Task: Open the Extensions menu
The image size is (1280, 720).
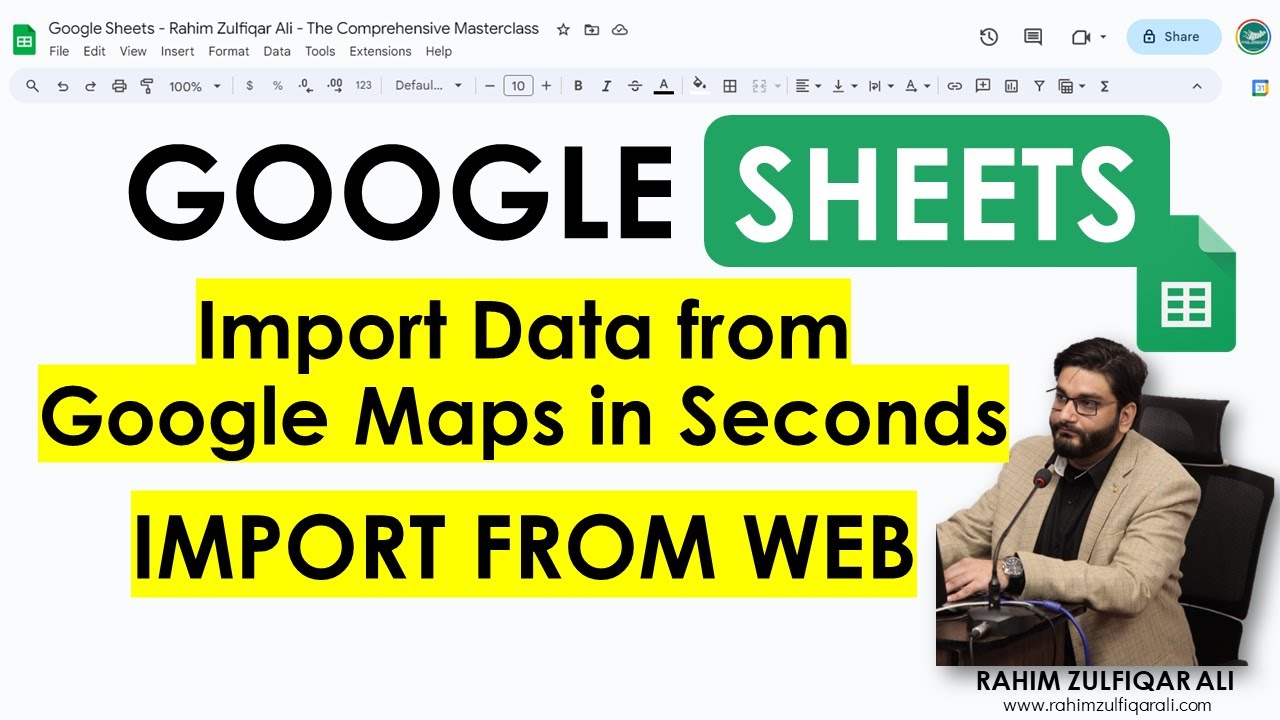Action: click(x=380, y=51)
